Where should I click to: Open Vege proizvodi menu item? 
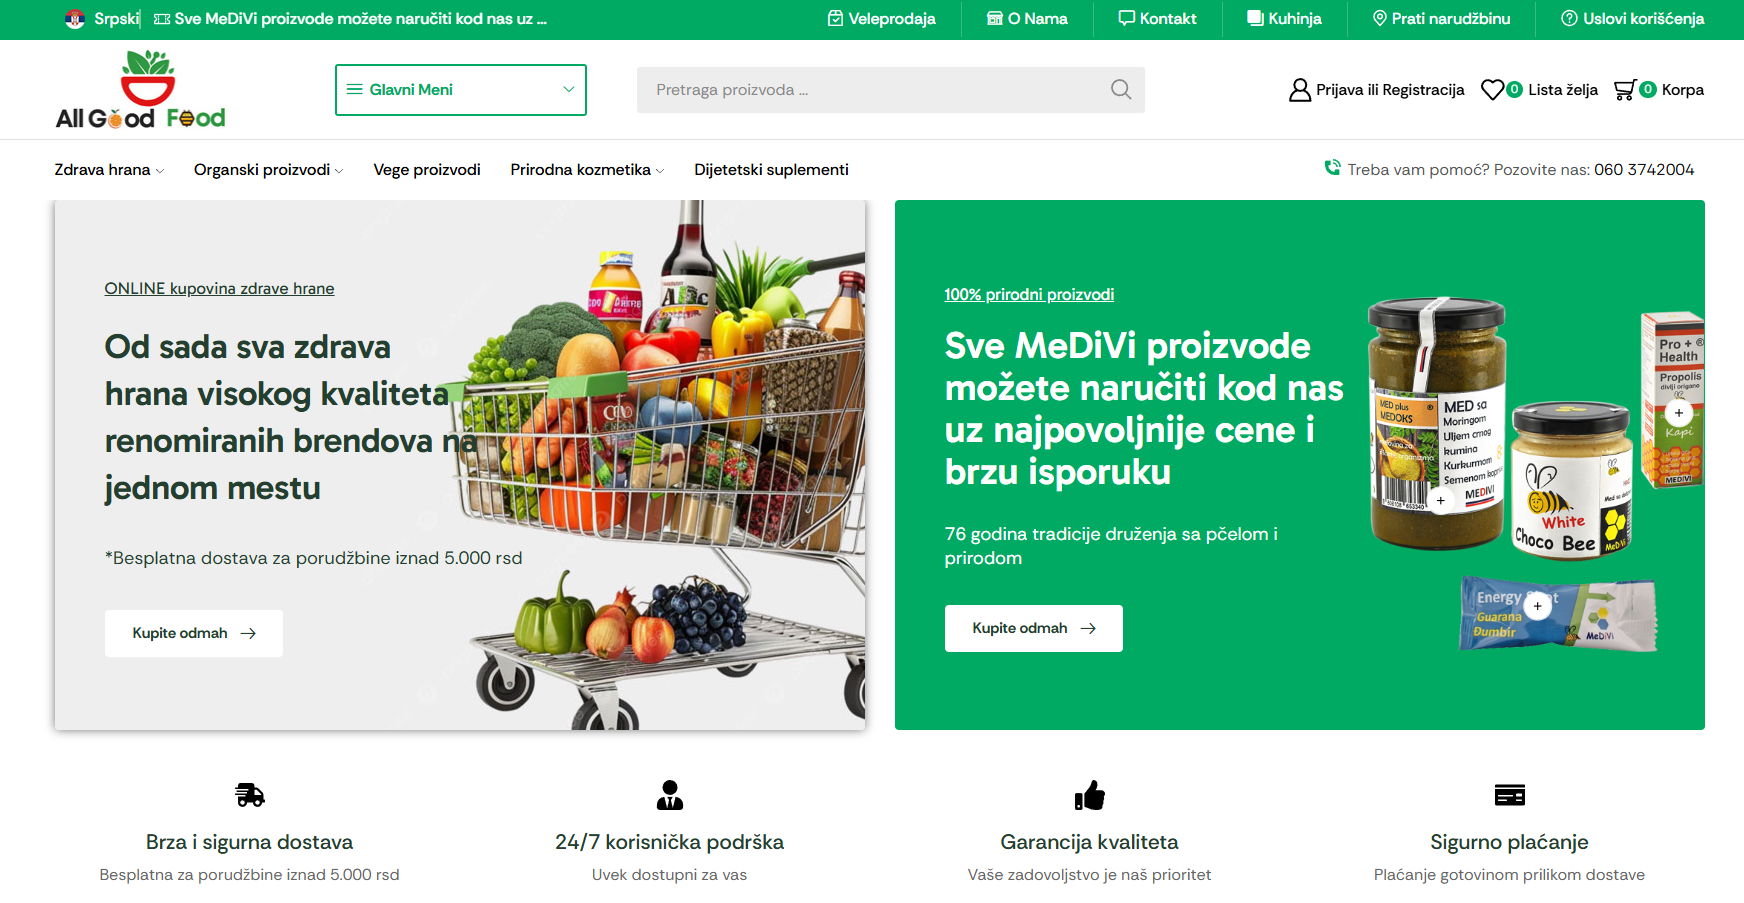[x=427, y=170]
